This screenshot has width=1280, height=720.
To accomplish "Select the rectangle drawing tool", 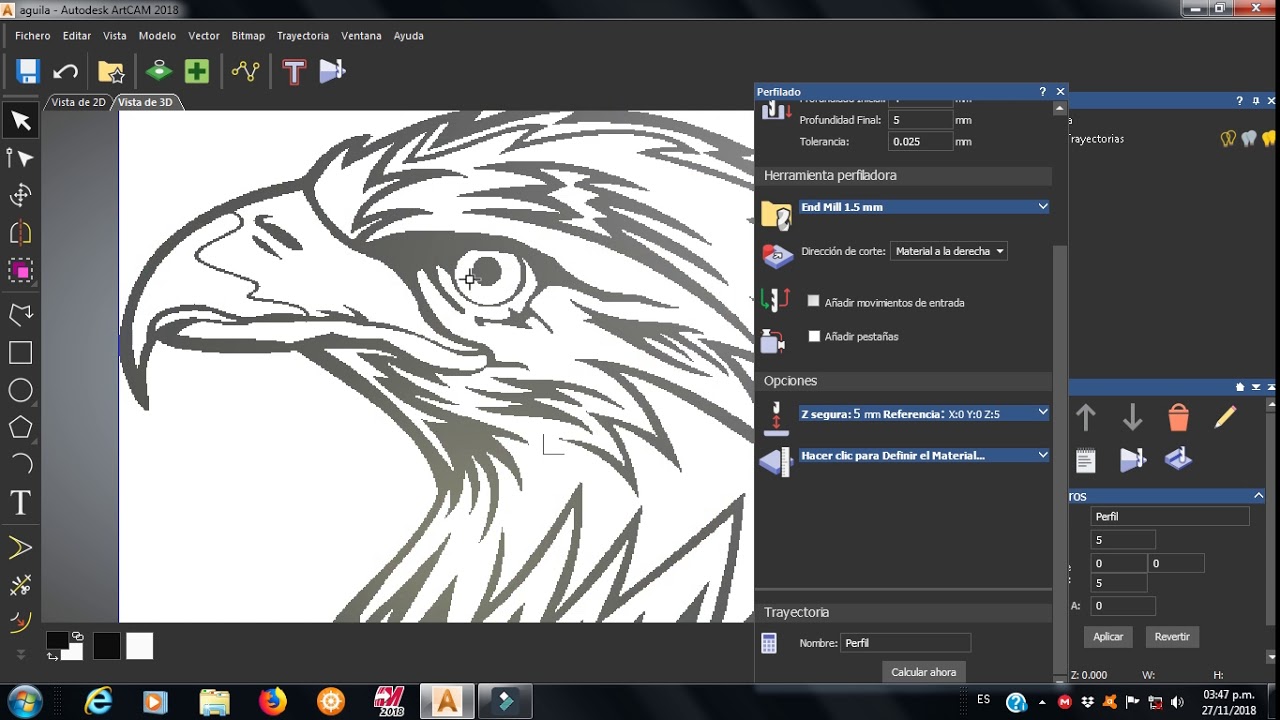I will (20, 353).
